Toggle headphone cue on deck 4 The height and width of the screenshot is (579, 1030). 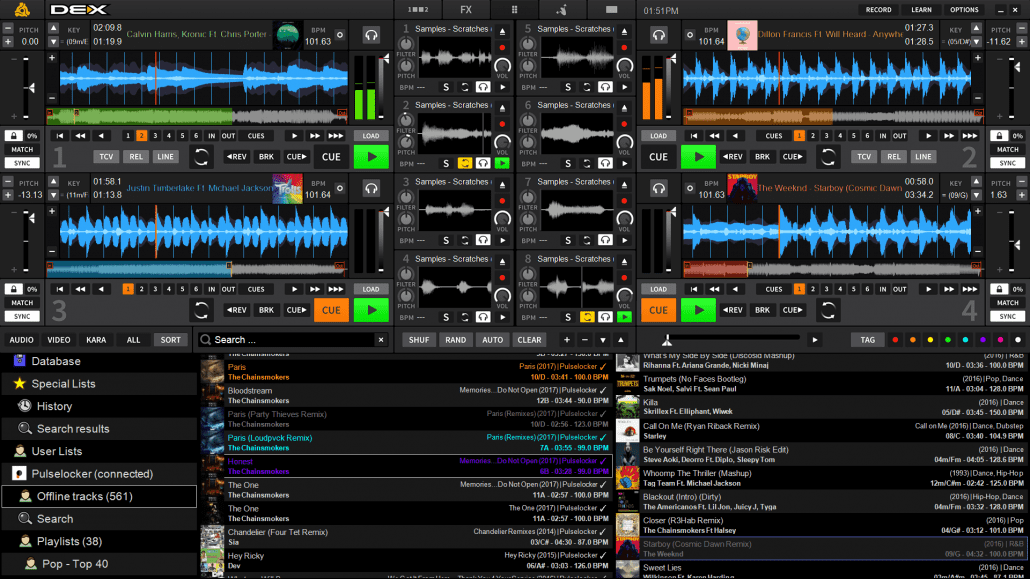click(x=658, y=189)
